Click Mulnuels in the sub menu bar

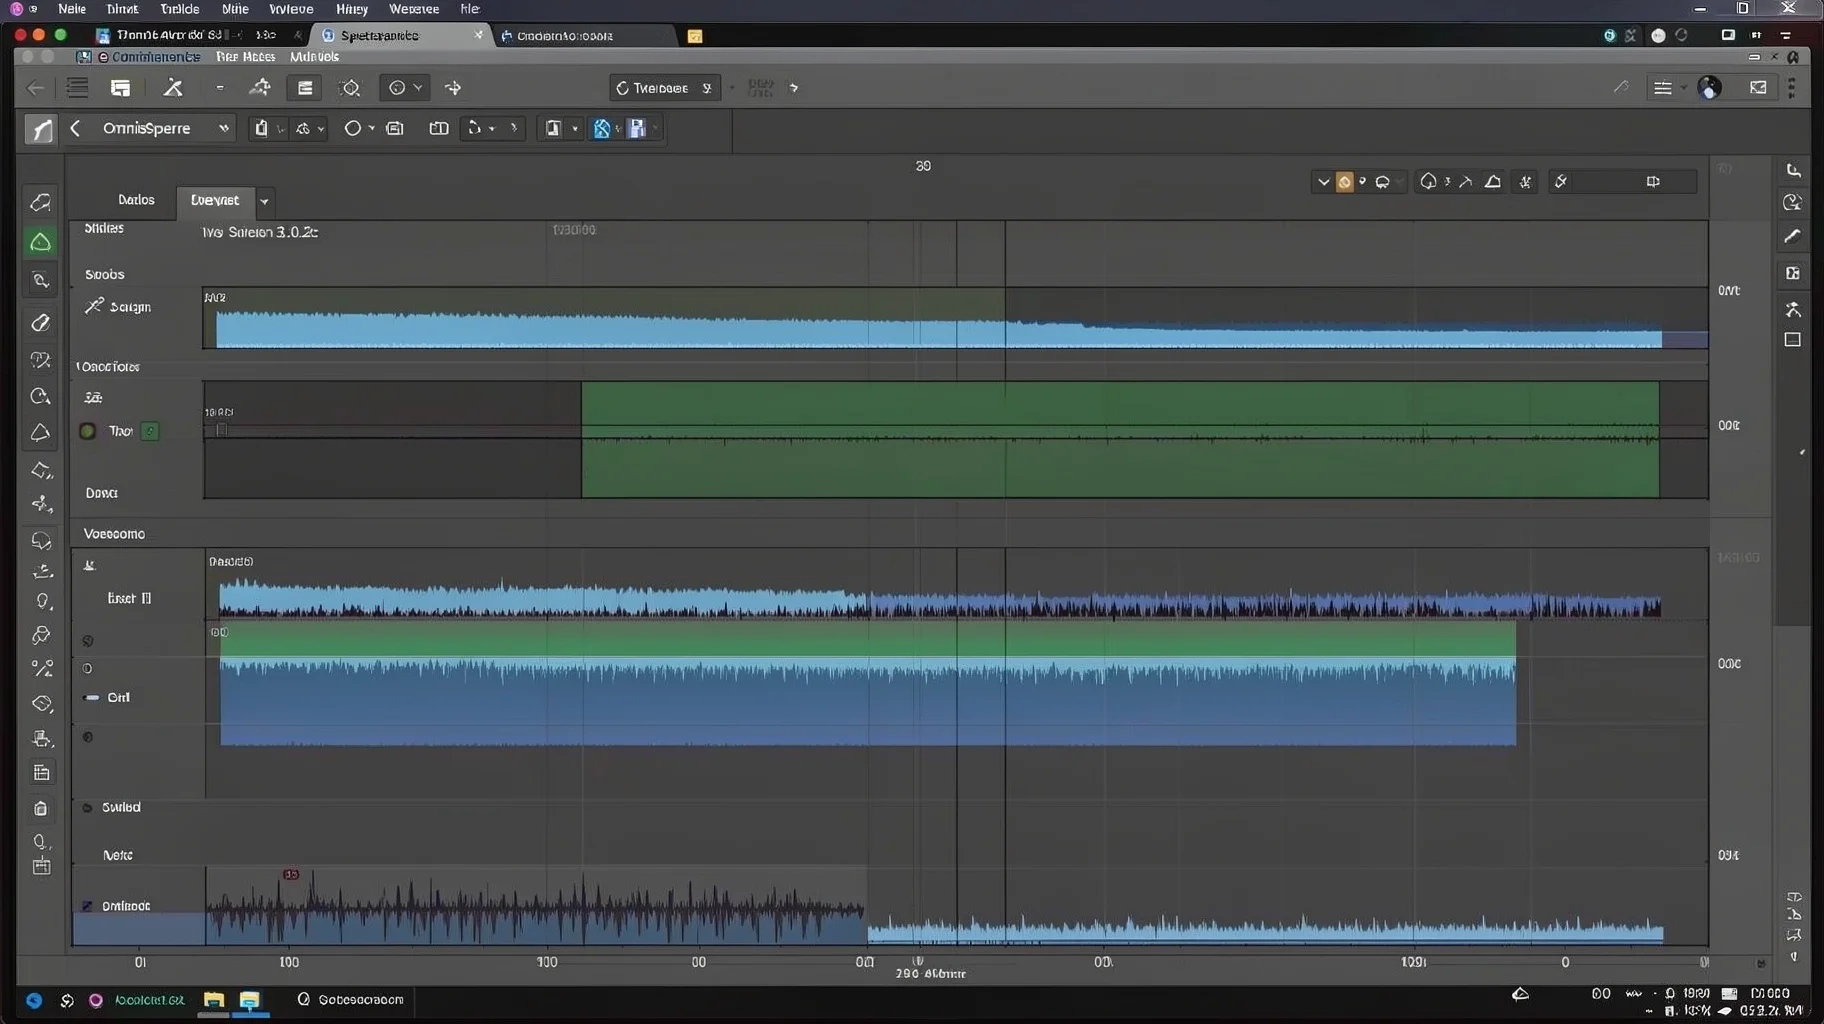click(x=314, y=57)
